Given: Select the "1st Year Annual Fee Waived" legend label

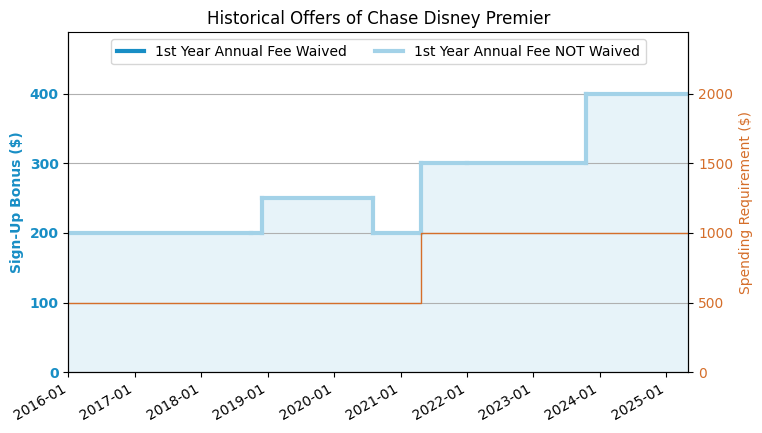Looking at the screenshot, I should [250, 52].
